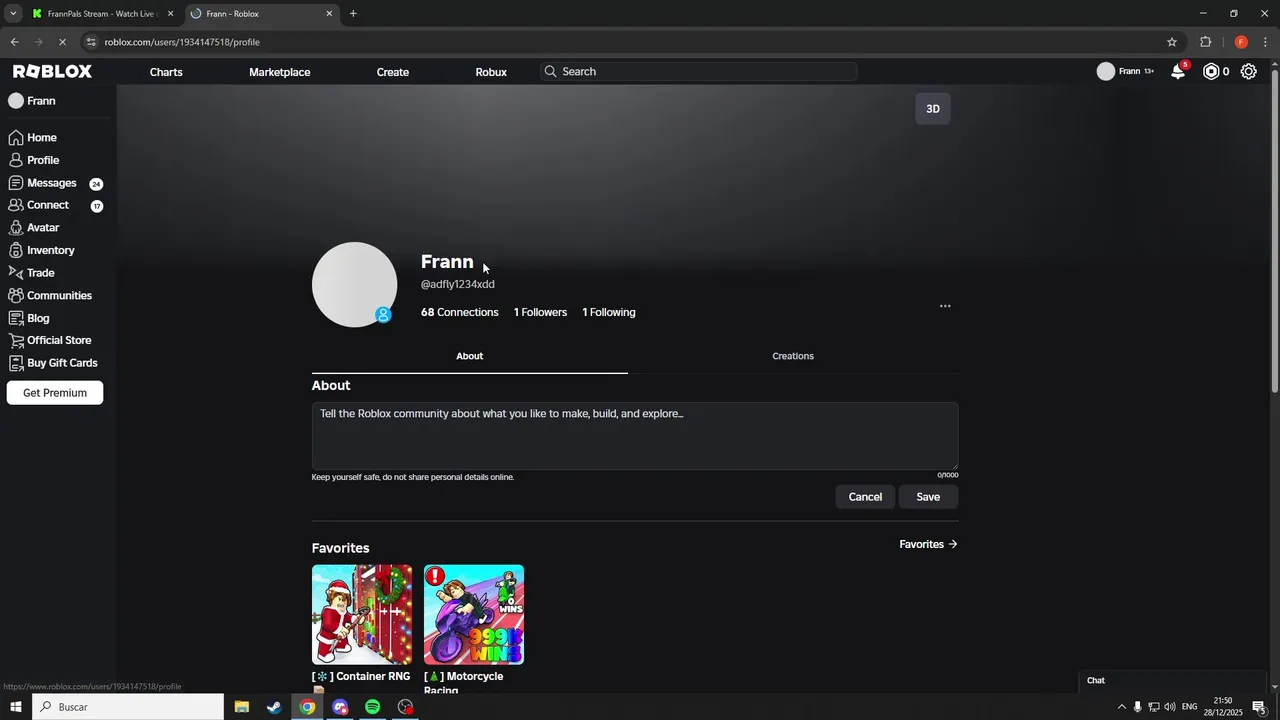The height and width of the screenshot is (720, 1280).
Task: Open the Windows Start menu
Action: 15,707
